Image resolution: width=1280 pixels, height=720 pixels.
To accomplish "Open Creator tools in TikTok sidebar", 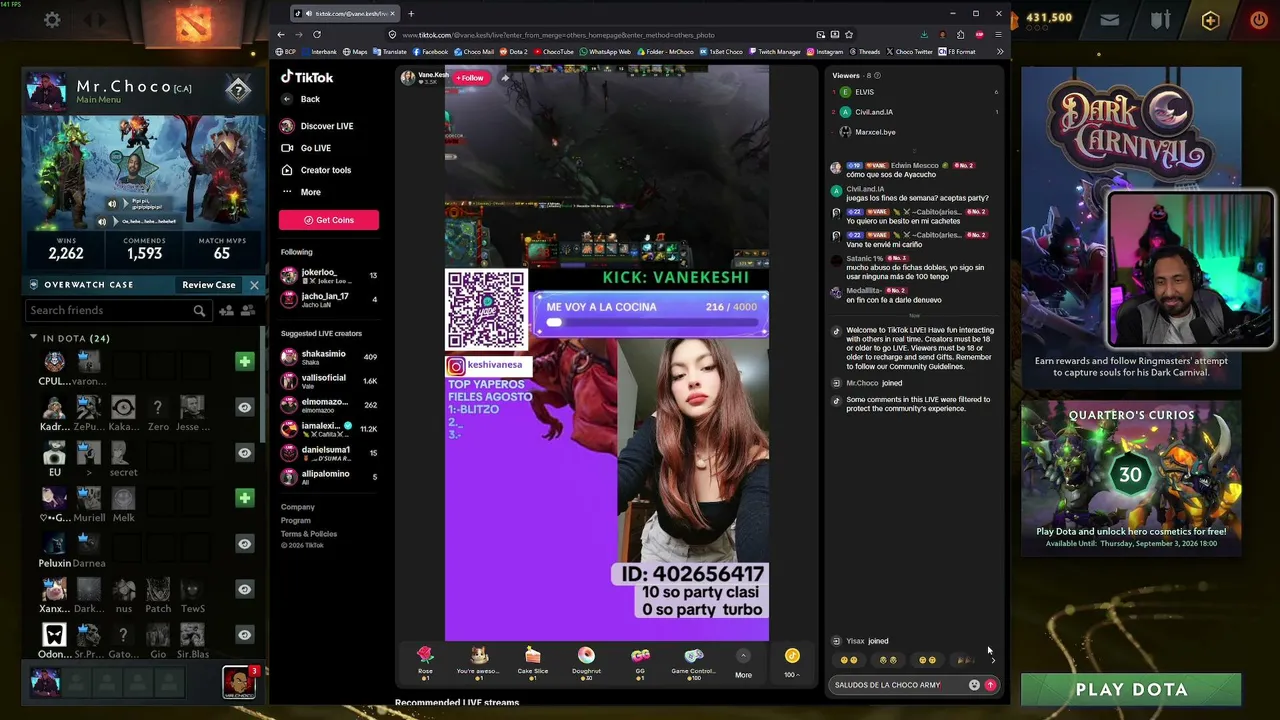I will tap(326, 170).
